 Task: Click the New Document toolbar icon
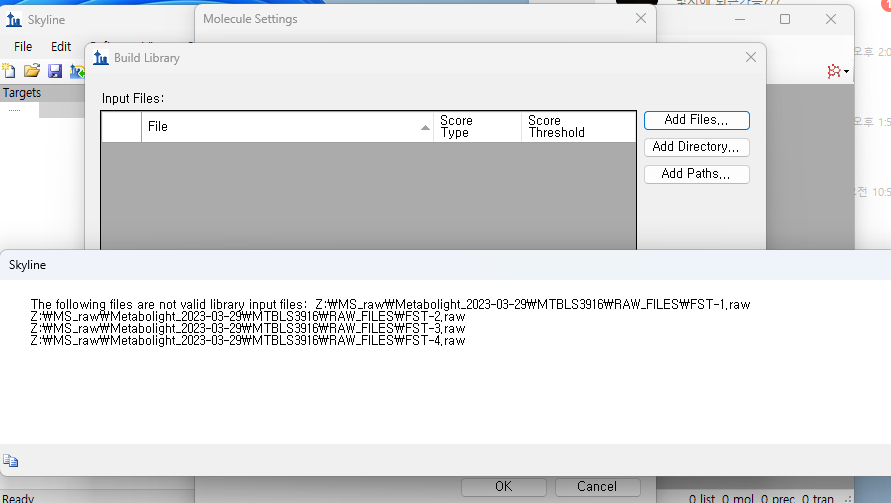pyautogui.click(x=9, y=71)
